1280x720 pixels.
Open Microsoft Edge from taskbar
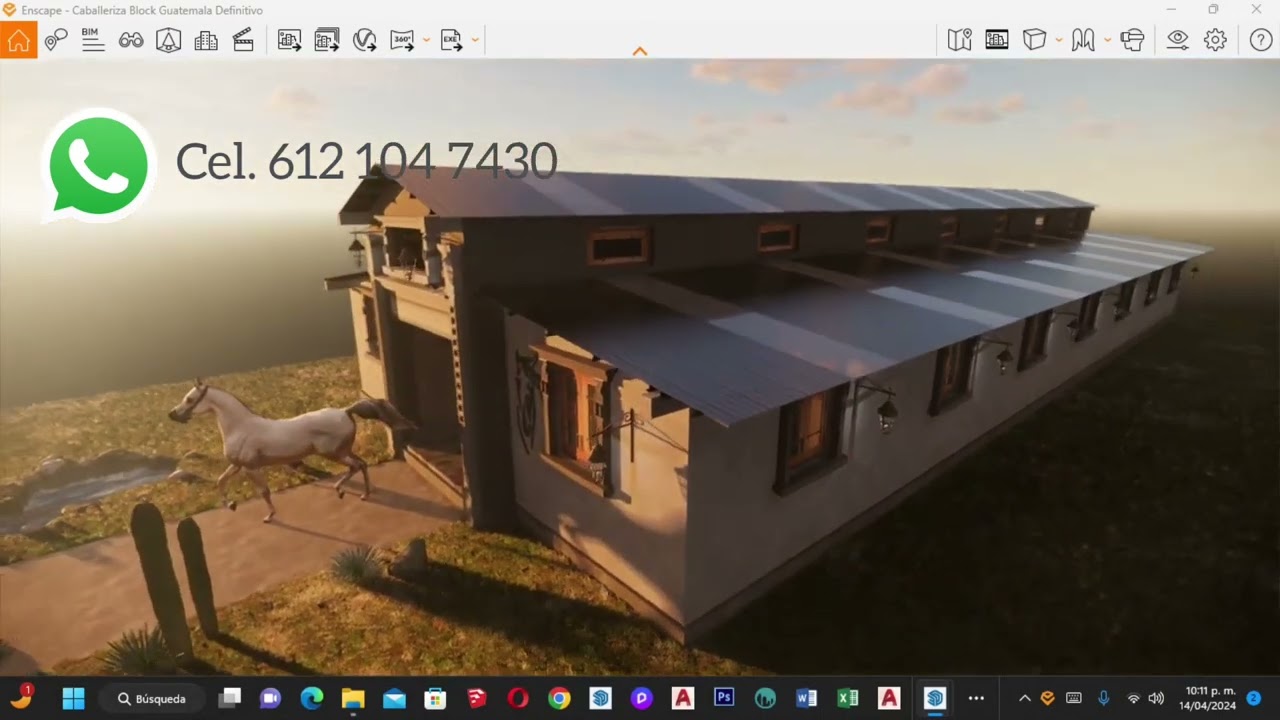312,698
